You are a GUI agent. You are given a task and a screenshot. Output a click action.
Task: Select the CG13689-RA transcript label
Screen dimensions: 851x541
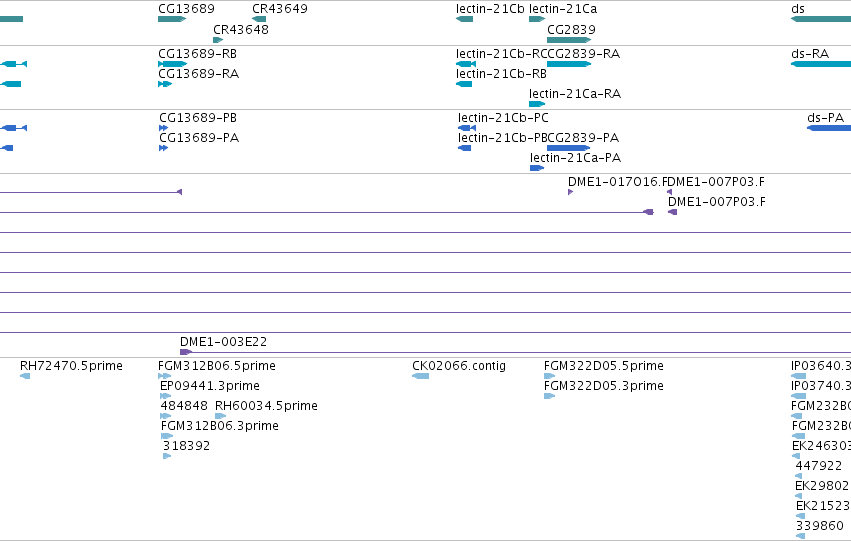(x=199, y=73)
